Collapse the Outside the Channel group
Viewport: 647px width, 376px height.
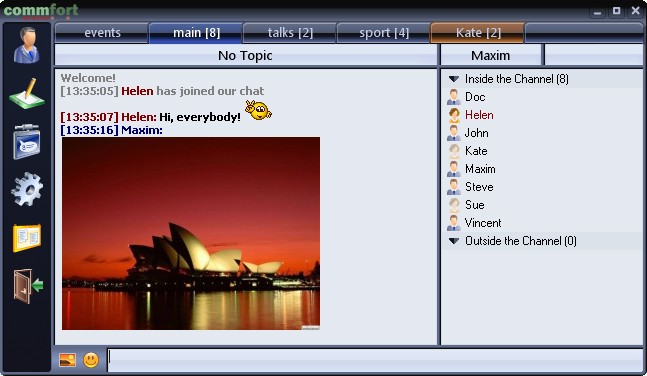point(454,241)
